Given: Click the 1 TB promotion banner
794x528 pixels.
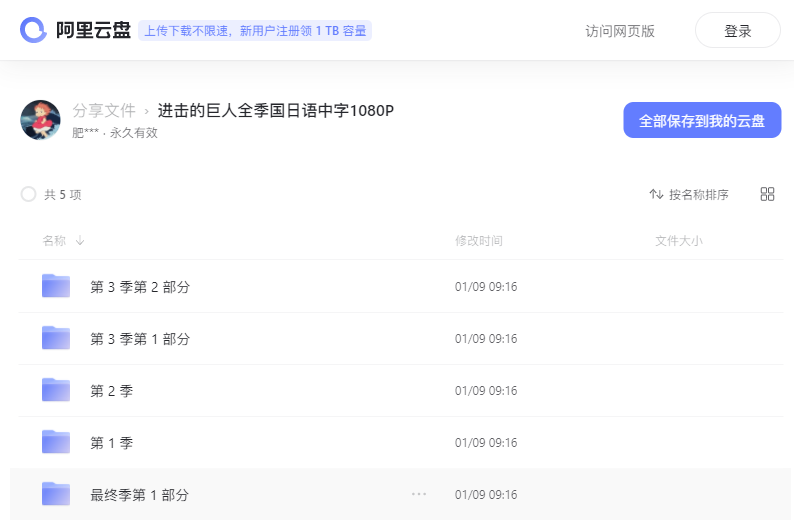Looking at the screenshot, I should pos(255,31).
